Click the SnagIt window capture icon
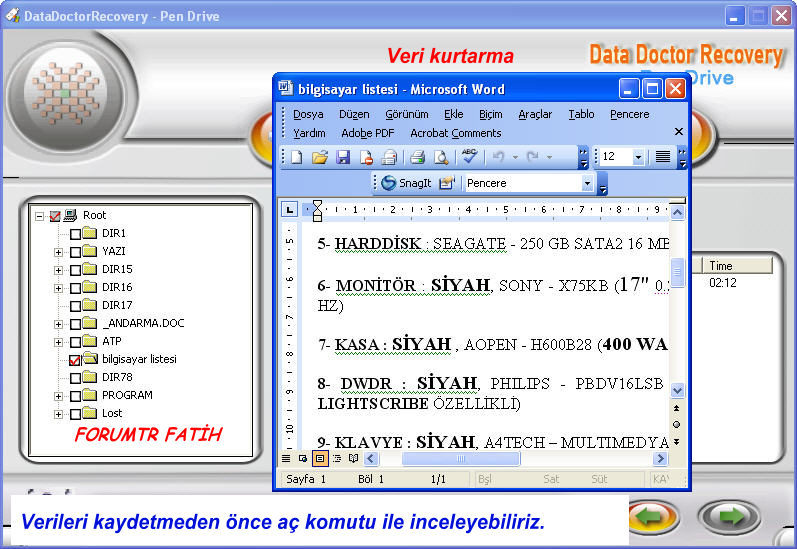The image size is (797, 549). [446, 182]
